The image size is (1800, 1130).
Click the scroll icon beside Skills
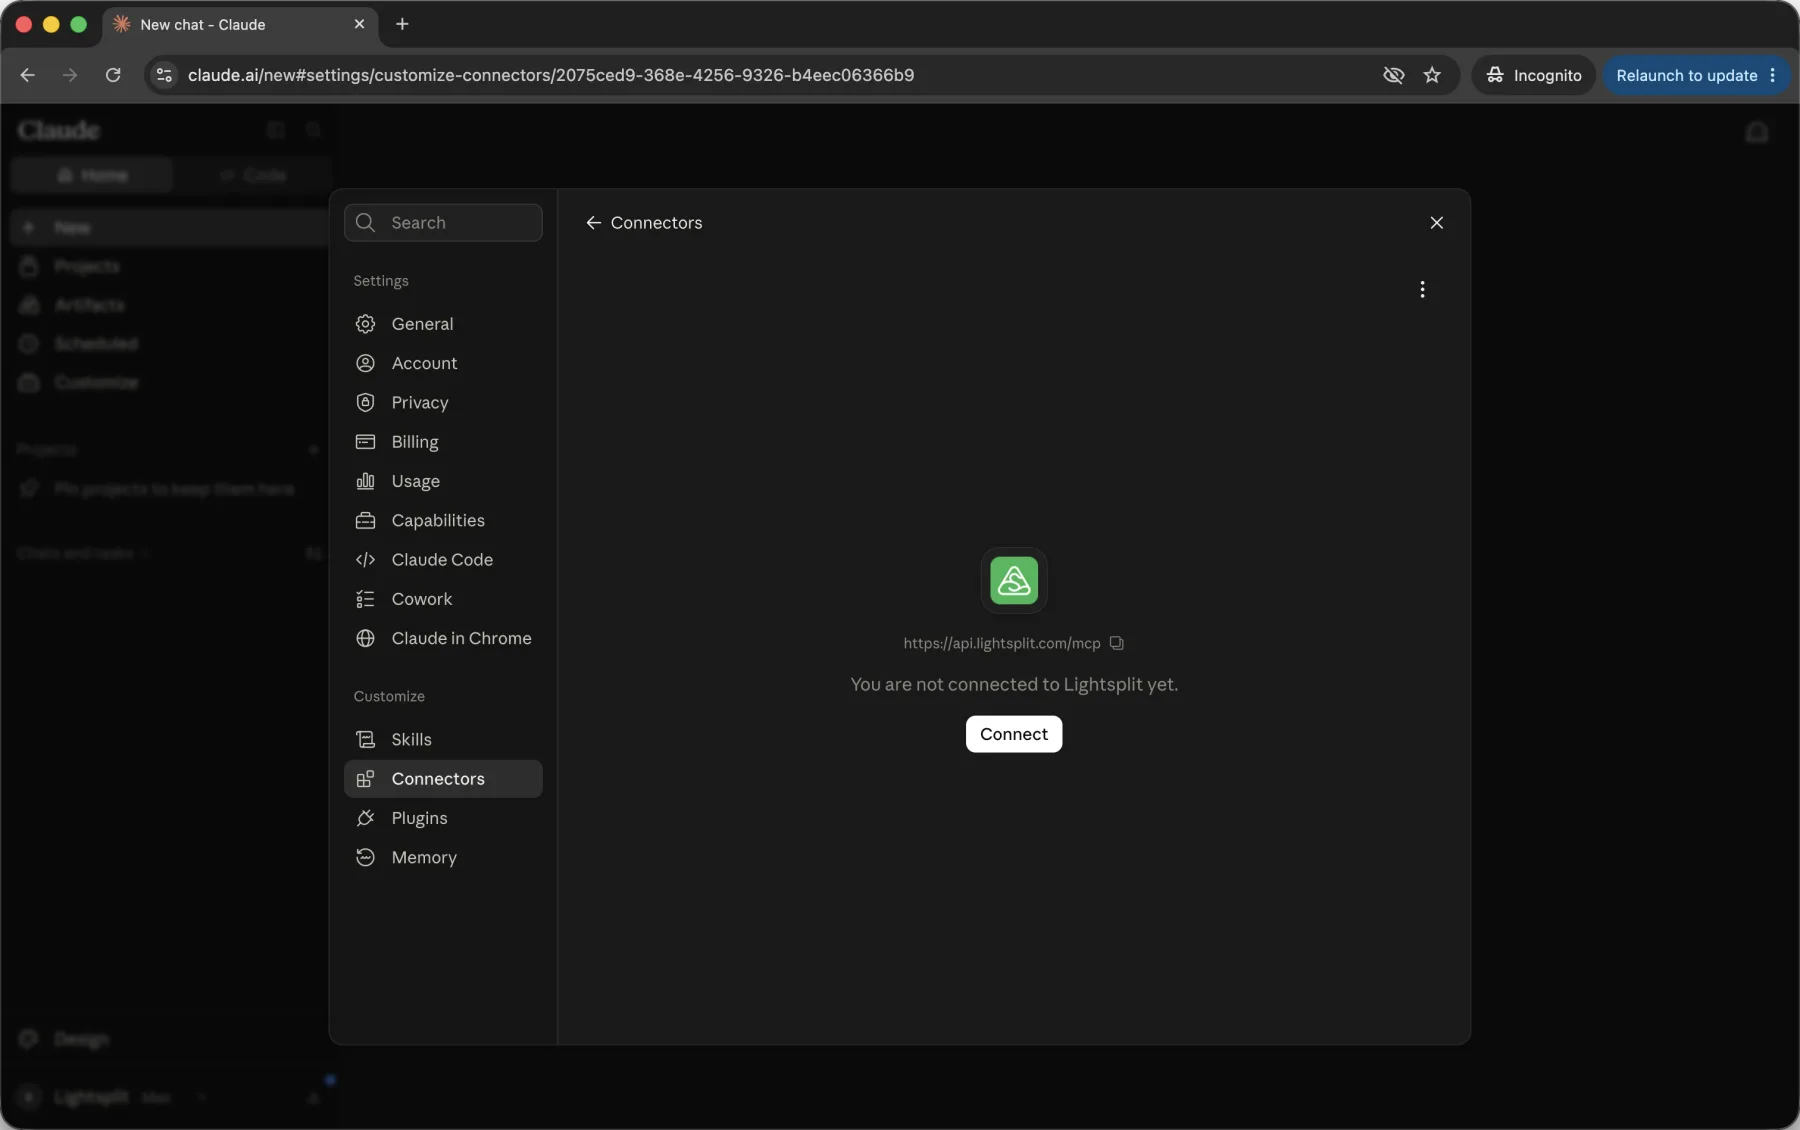[365, 739]
